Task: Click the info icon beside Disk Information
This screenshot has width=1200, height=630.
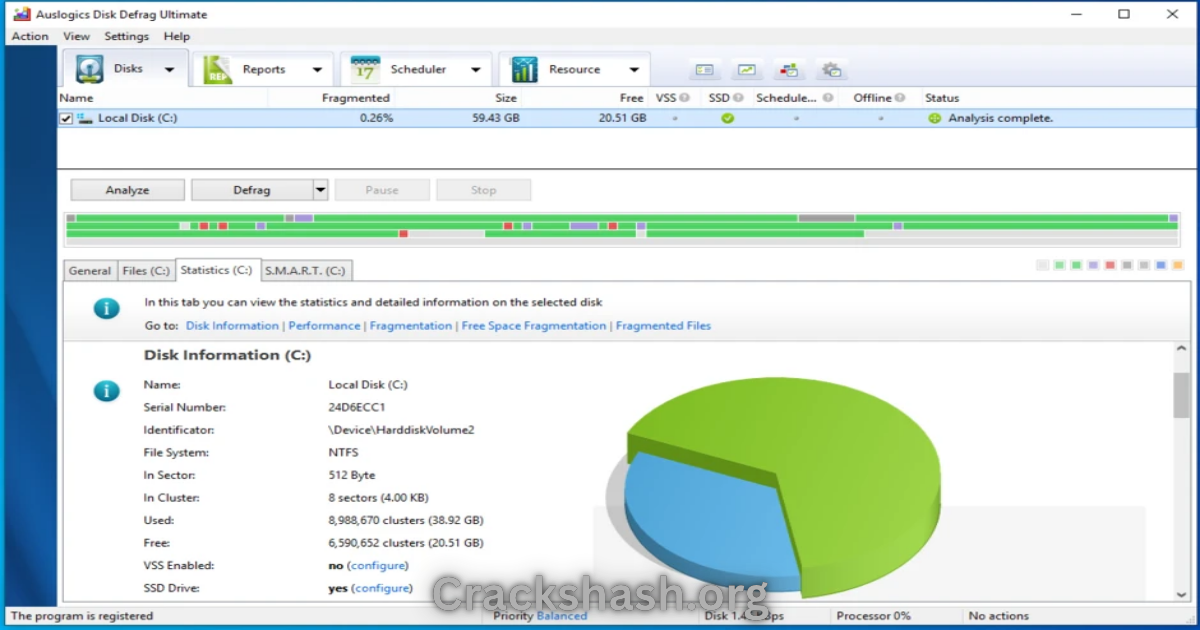Action: tap(106, 391)
